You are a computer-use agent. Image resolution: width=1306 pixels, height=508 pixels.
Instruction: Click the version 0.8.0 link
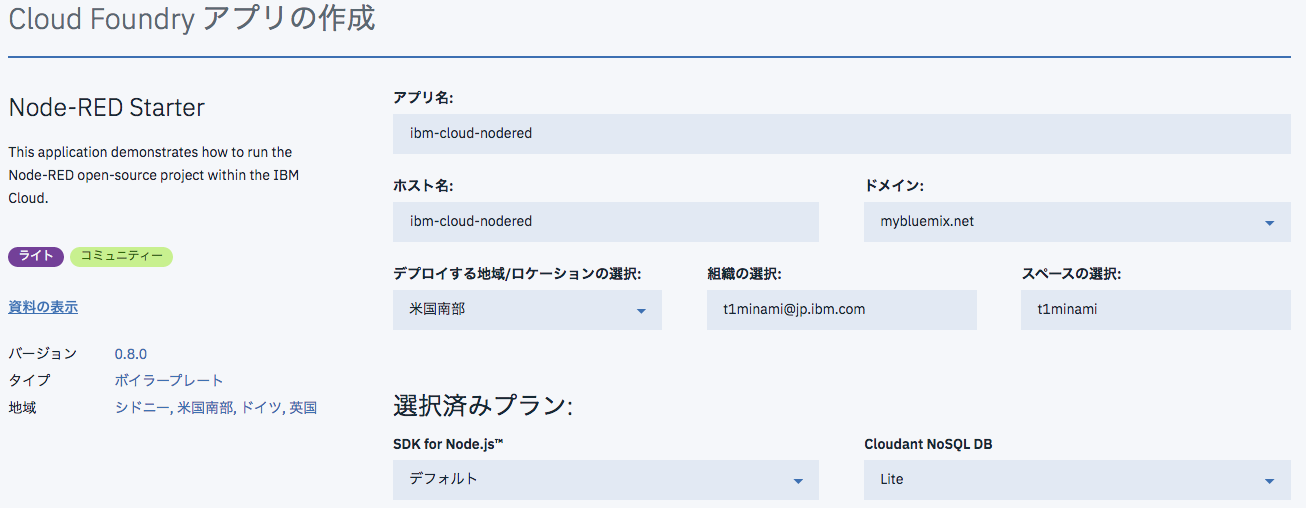tap(131, 354)
